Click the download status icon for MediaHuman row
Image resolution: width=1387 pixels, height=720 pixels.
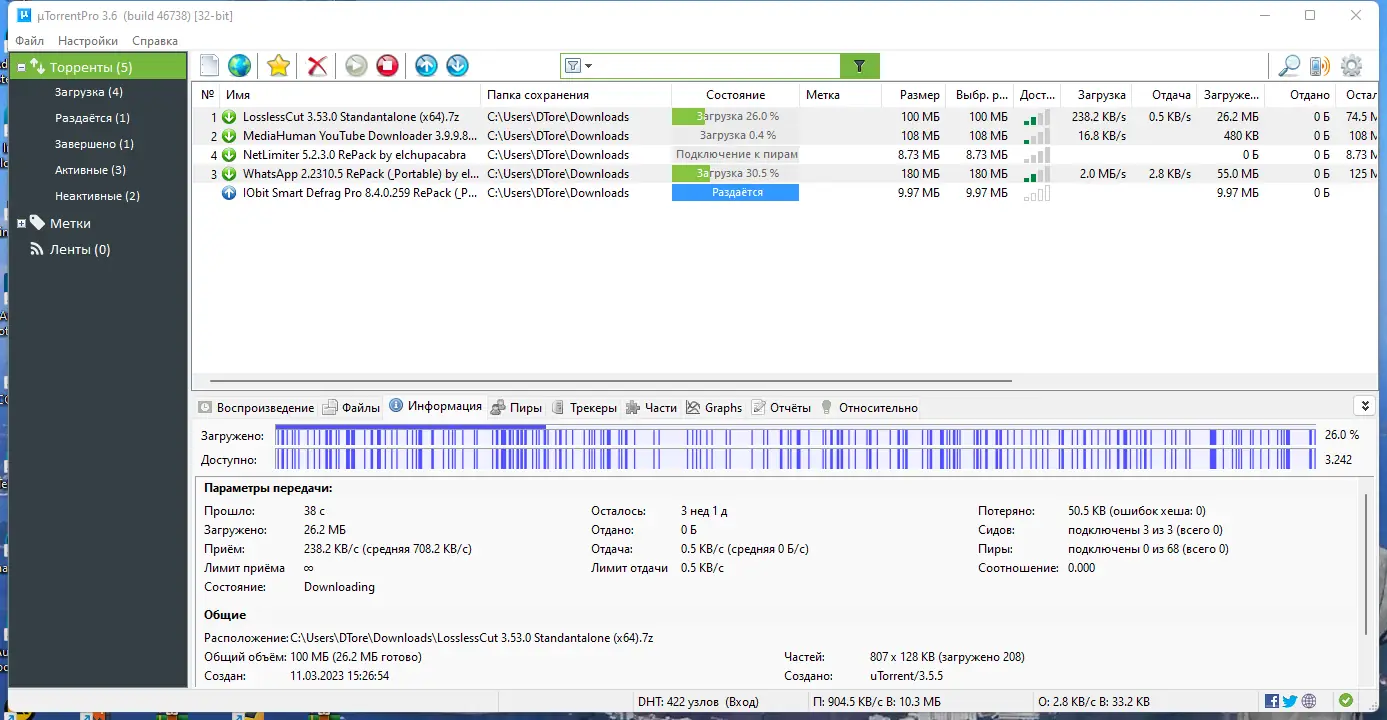(229, 136)
